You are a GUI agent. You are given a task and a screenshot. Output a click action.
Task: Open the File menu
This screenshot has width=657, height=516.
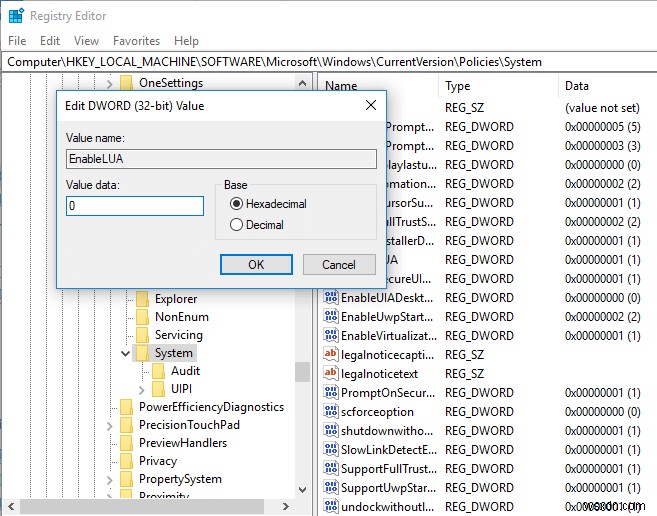coord(17,41)
